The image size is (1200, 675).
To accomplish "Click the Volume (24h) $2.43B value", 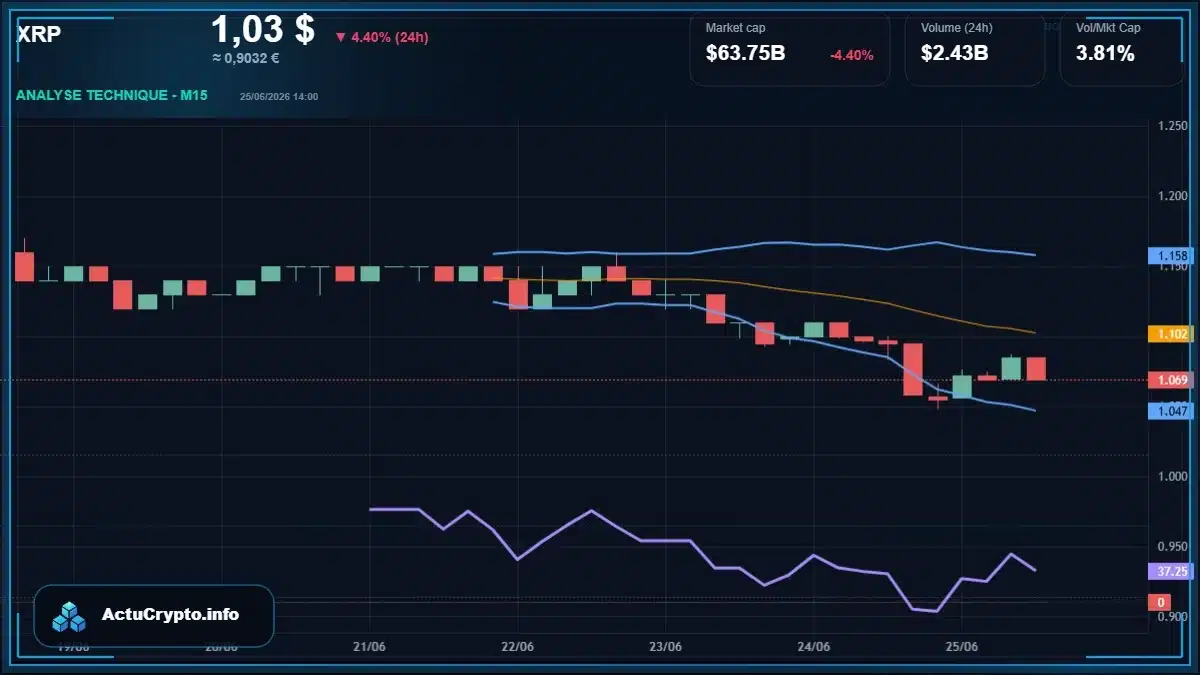I will tap(954, 54).
